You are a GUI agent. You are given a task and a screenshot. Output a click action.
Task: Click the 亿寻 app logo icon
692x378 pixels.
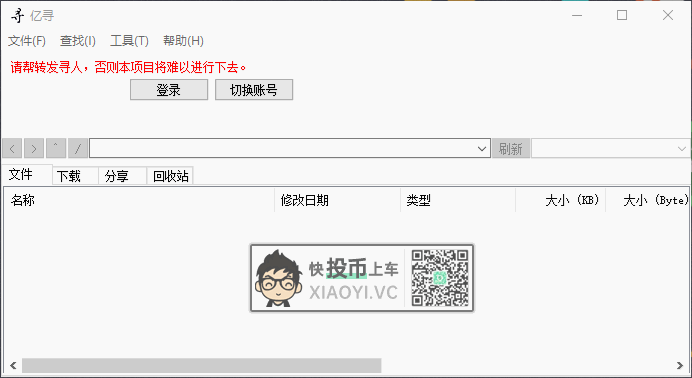(x=17, y=15)
